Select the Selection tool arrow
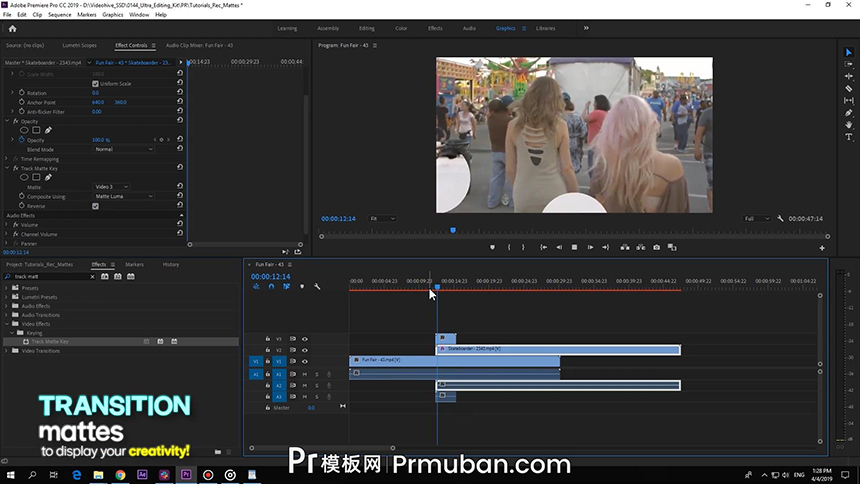 coord(848,52)
